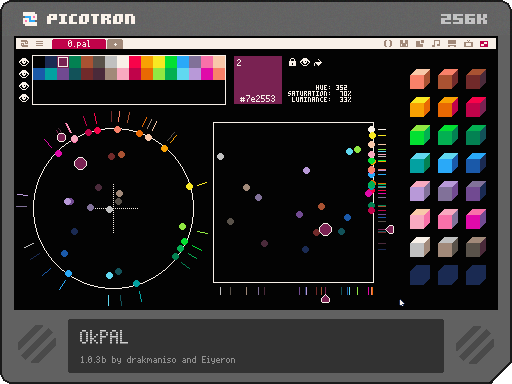Toggle the eye icon next to the padlock
512x384 pixels.
pyautogui.click(x=305, y=62)
